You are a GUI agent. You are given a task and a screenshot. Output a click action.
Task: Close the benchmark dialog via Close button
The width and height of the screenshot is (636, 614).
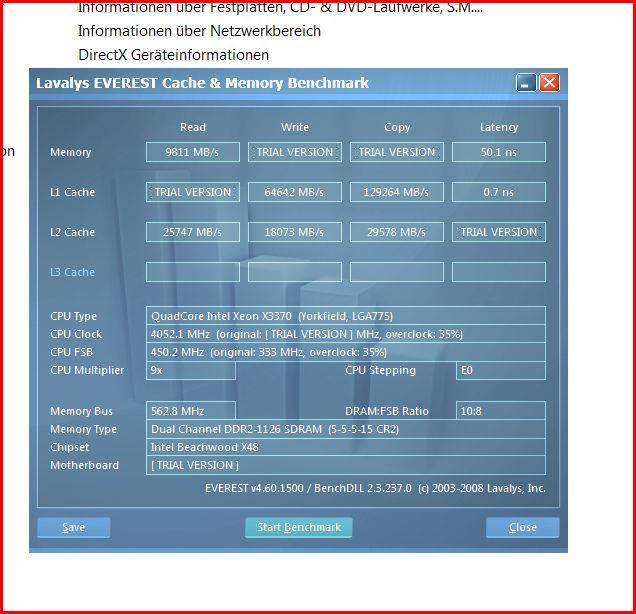coord(522,527)
